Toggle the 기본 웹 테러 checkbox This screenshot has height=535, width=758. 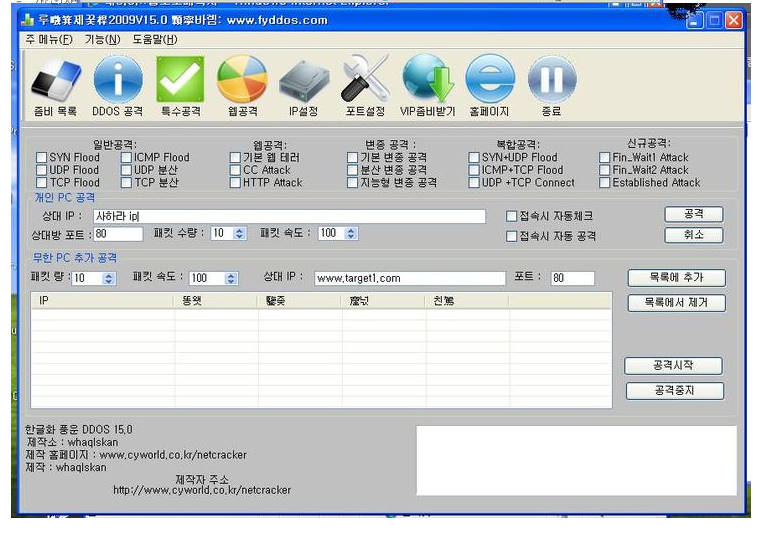tap(235, 158)
